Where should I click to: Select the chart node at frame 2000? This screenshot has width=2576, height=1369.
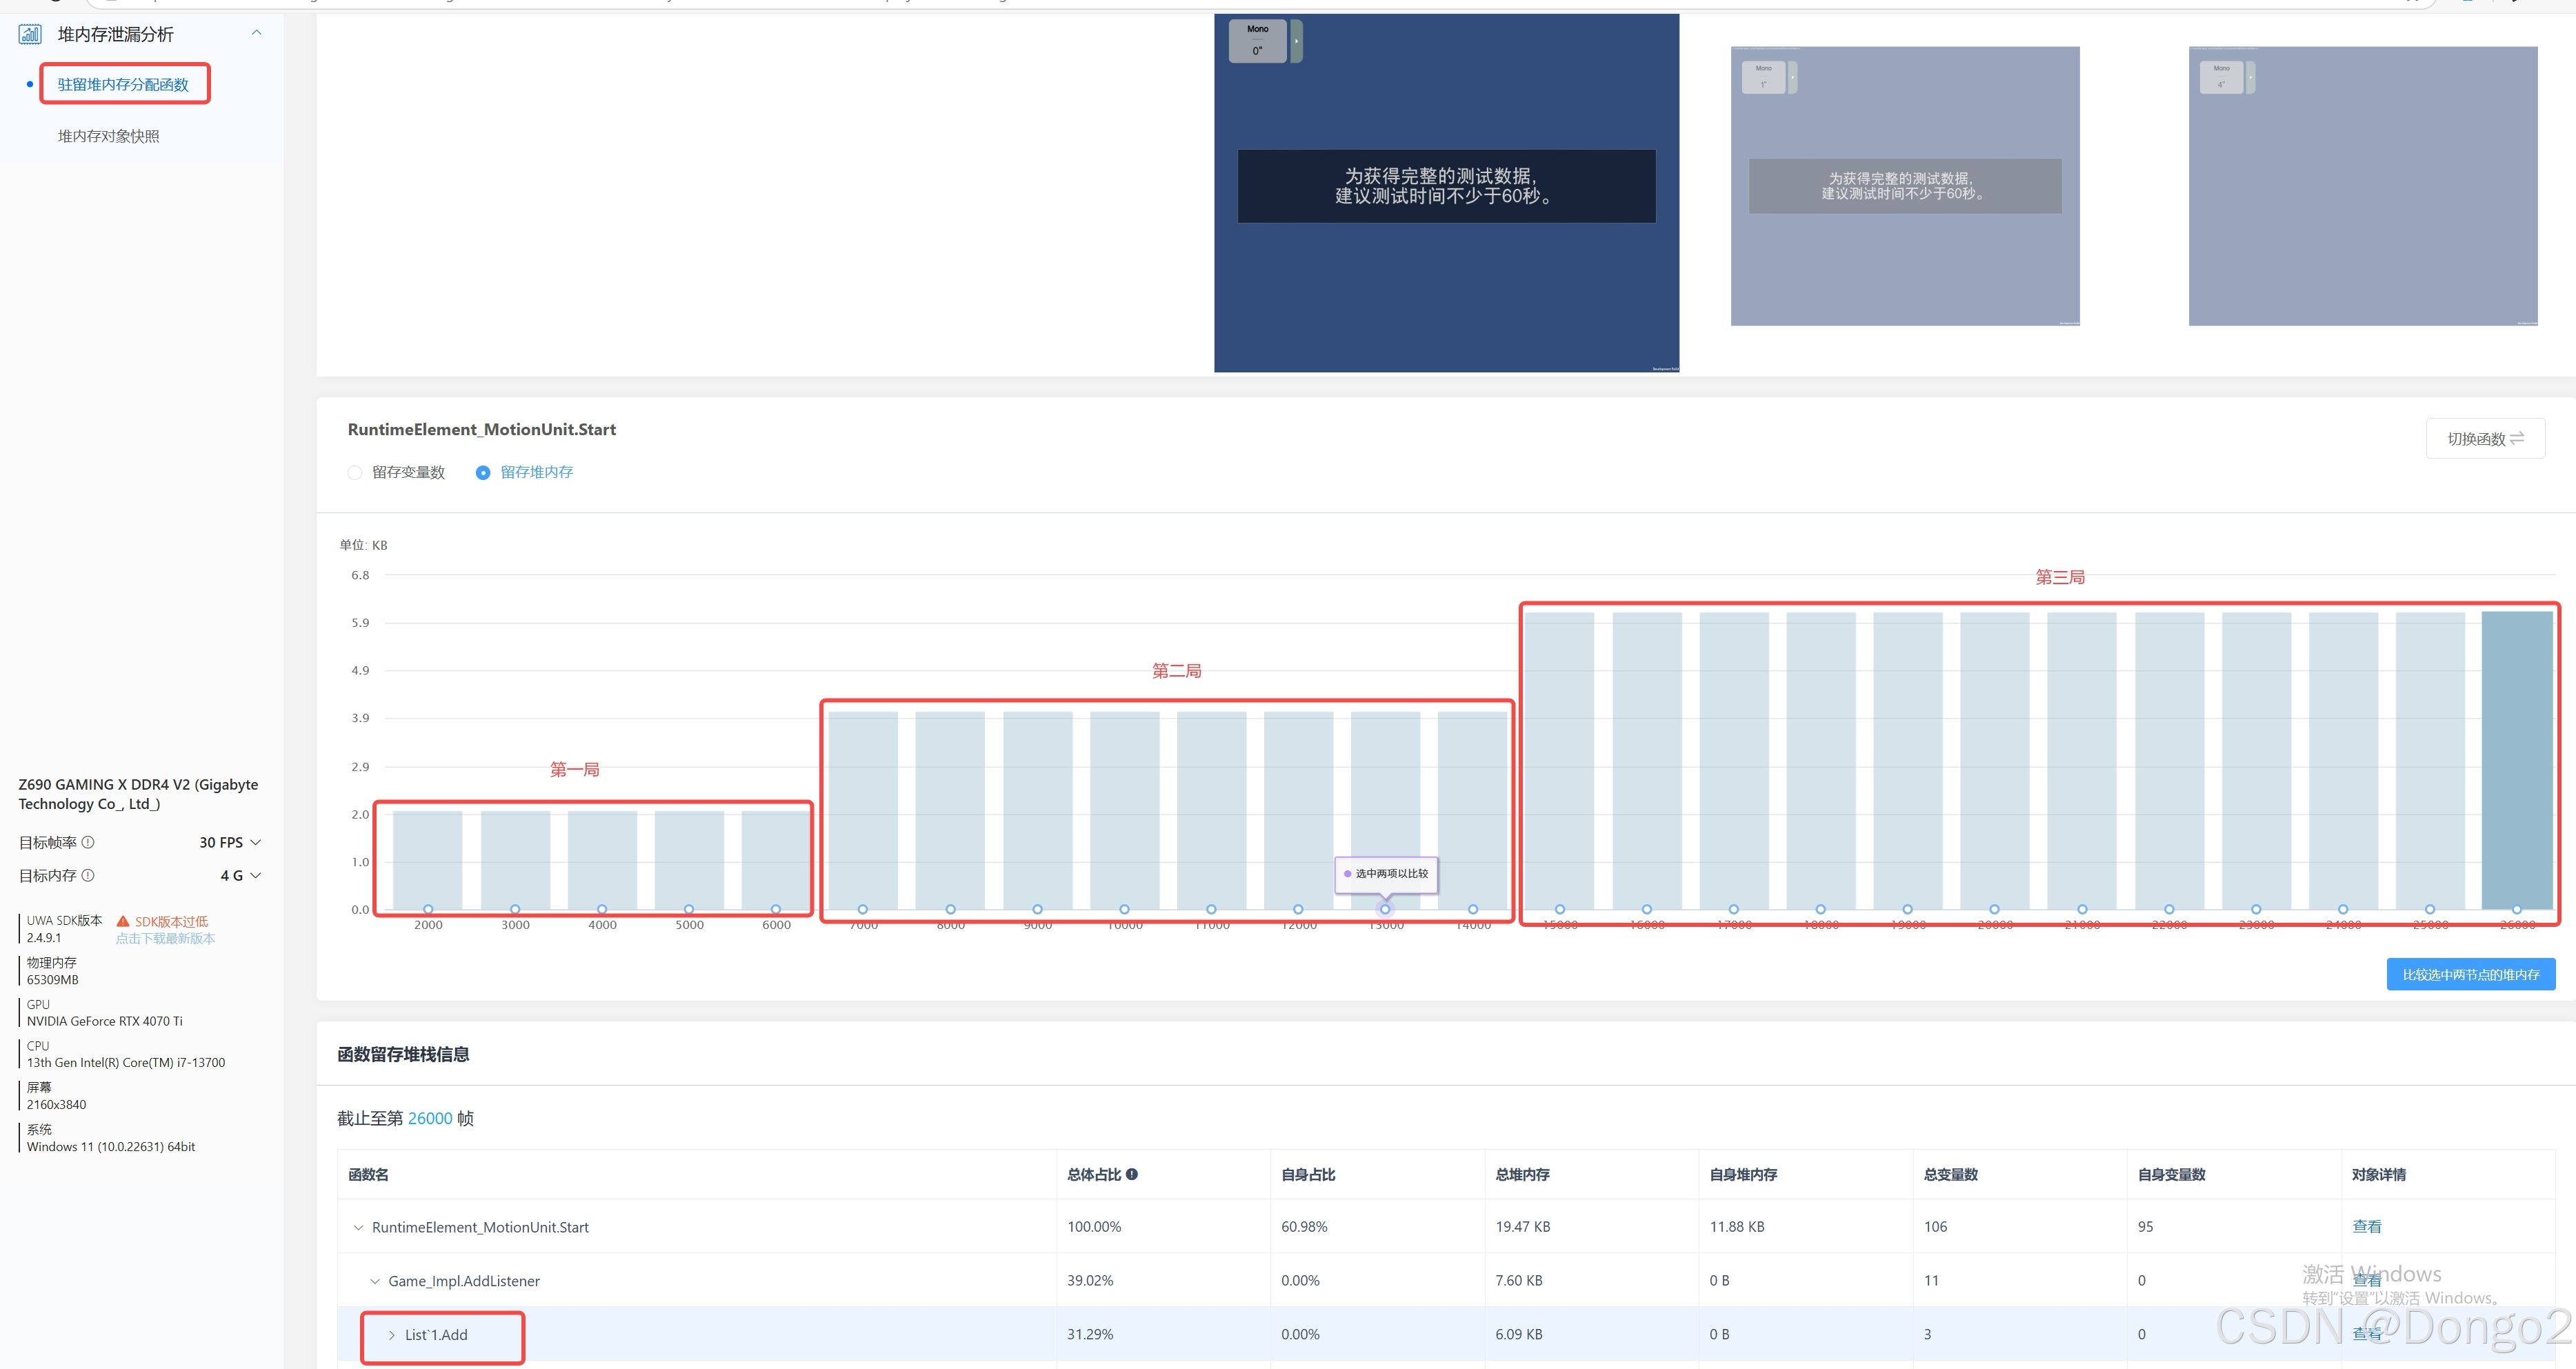pyautogui.click(x=428, y=909)
